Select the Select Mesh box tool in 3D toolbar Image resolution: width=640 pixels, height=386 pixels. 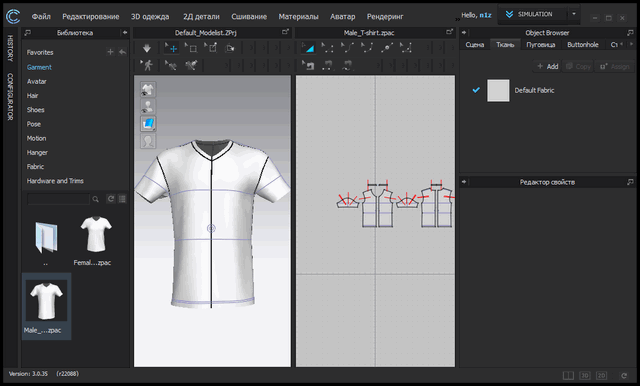[191, 48]
